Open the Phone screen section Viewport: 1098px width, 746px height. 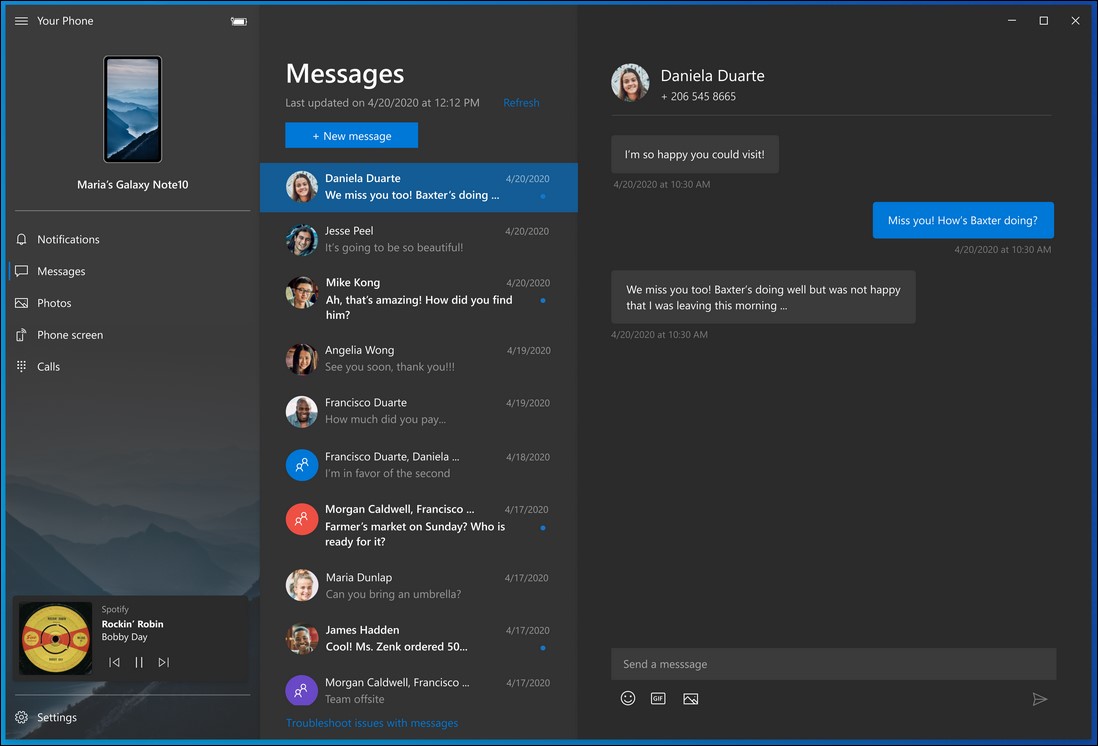(132, 335)
